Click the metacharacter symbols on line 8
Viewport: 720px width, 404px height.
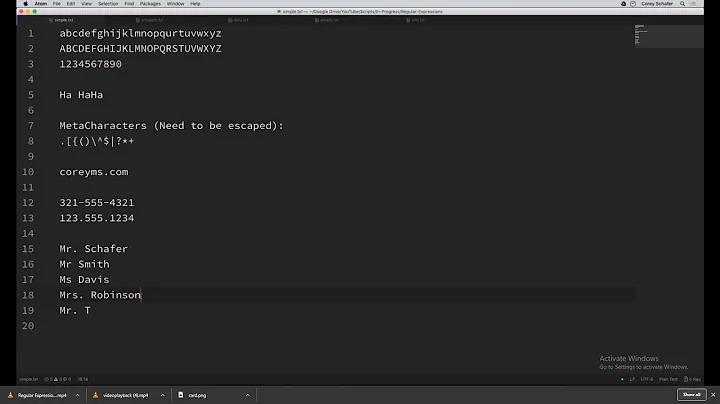click(96, 141)
